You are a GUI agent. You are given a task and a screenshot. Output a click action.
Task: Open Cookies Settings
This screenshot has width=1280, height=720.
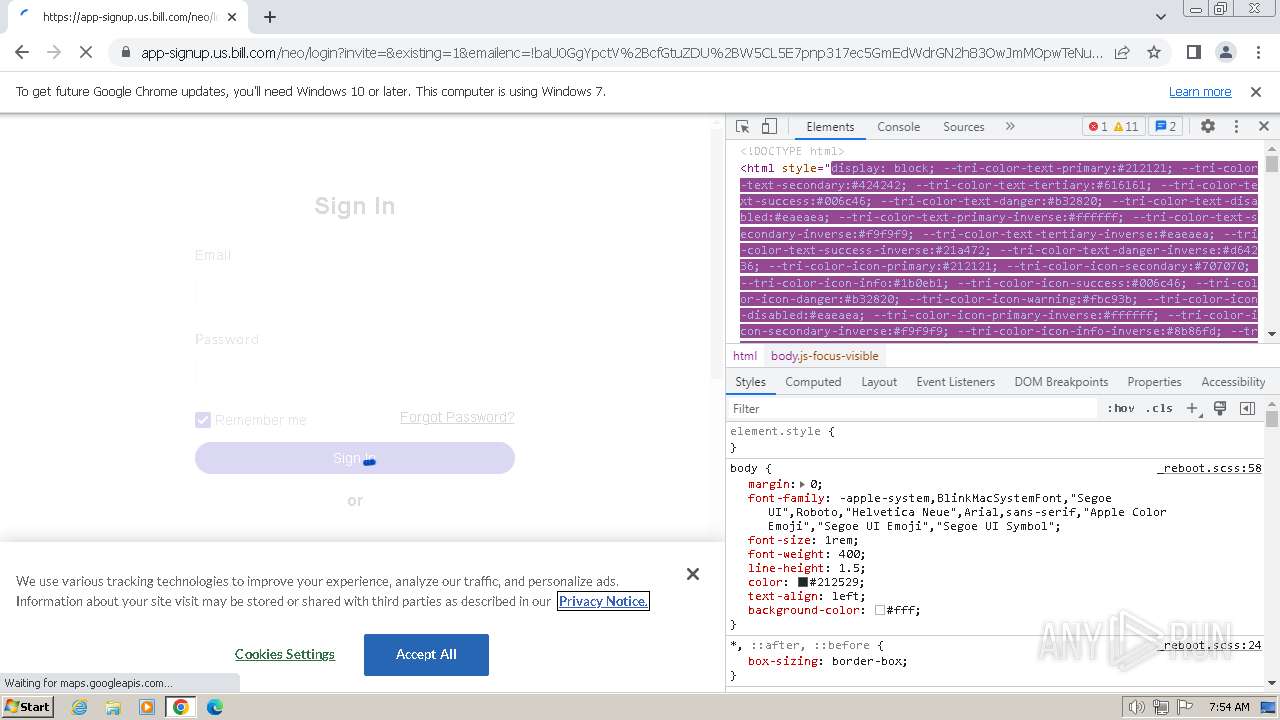click(x=285, y=654)
